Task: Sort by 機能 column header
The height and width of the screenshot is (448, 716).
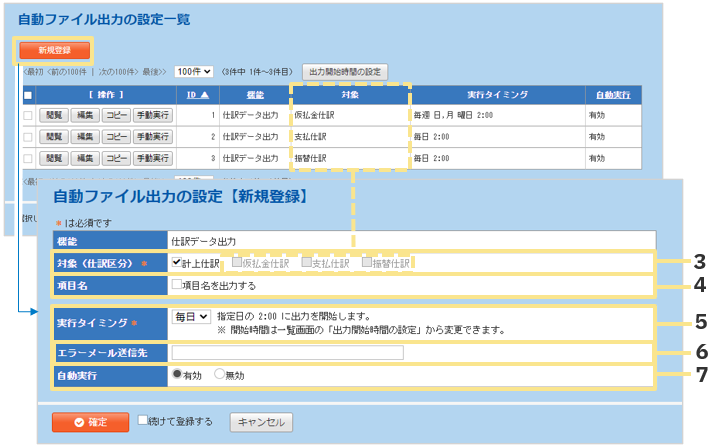Action: [x=254, y=95]
